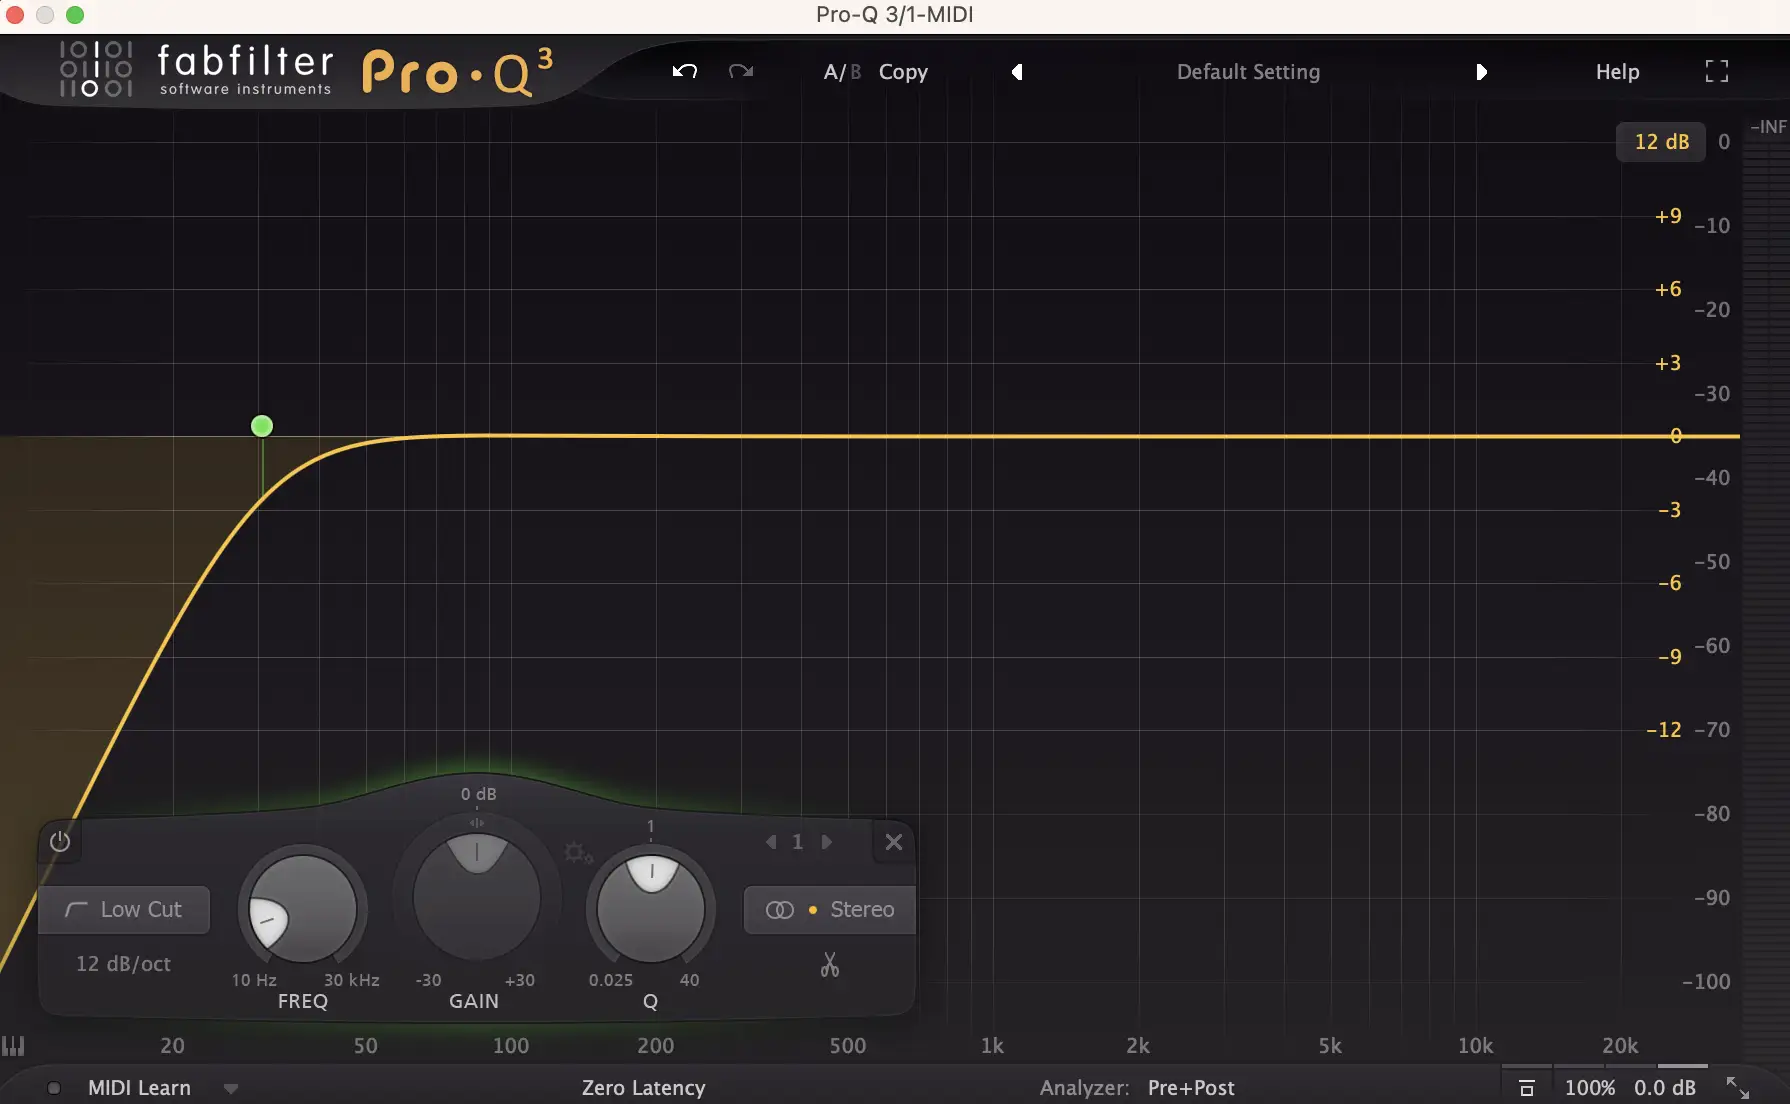
Task: Open the Low Cut filter shape dropdown
Action: point(124,910)
